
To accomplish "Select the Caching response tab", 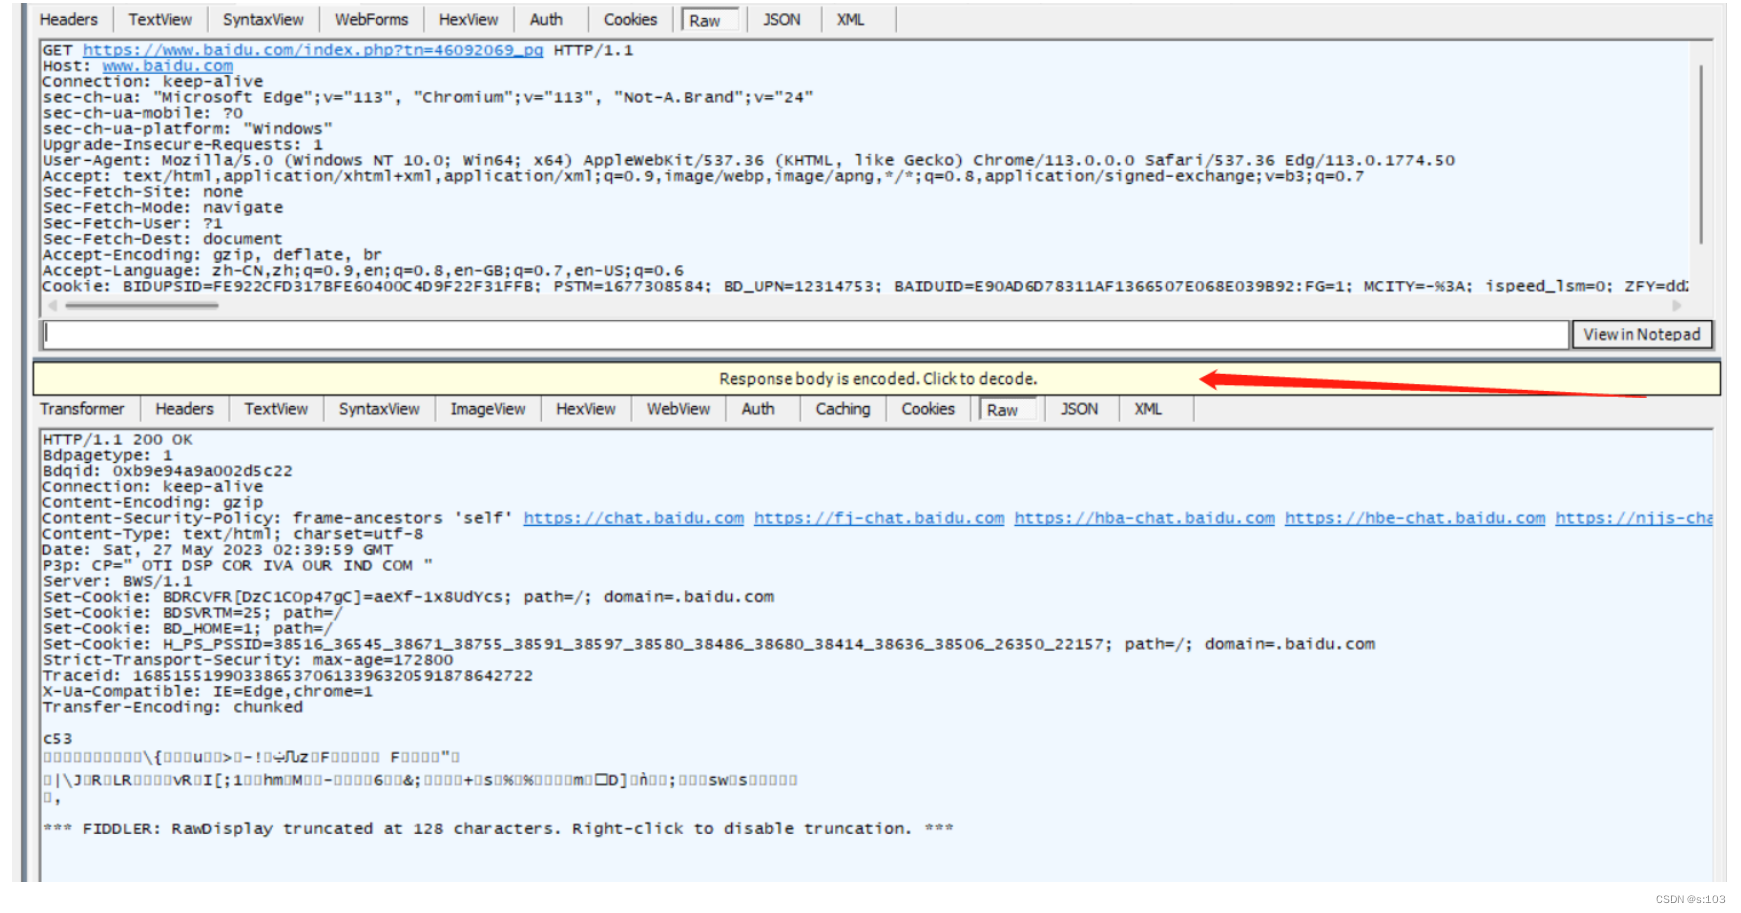I will coord(843,409).
